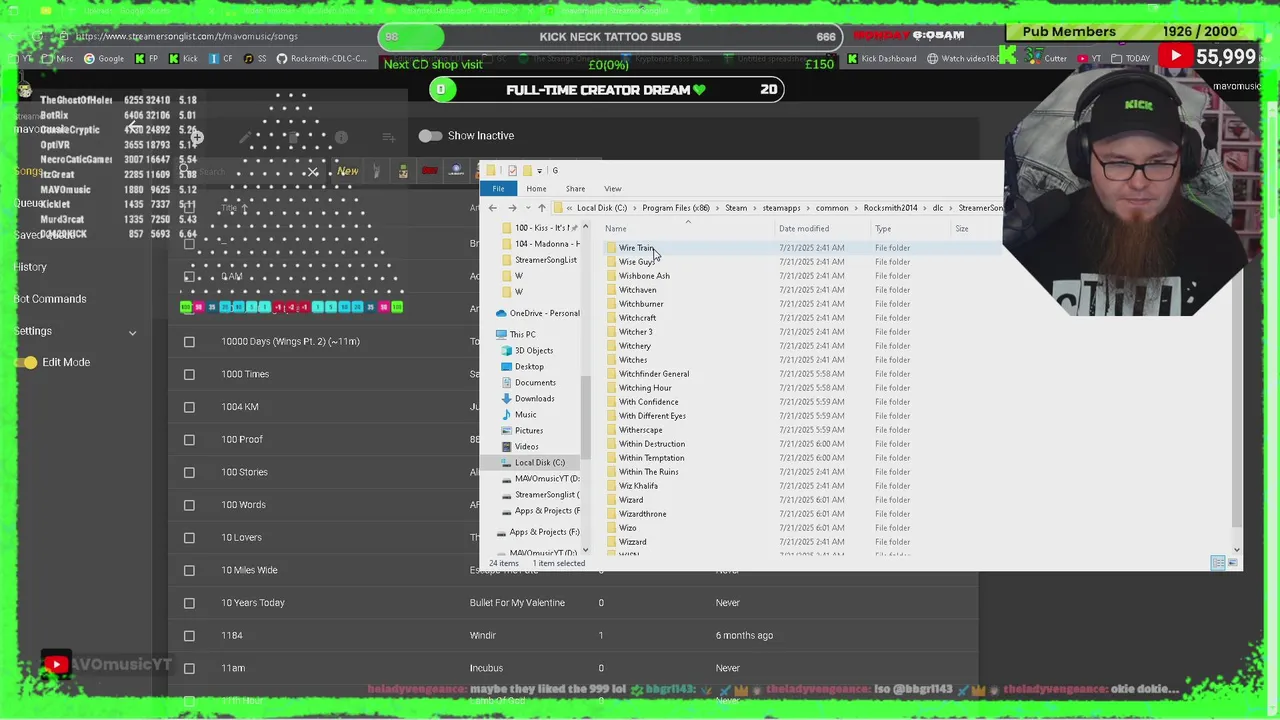Image resolution: width=1280 pixels, height=720 pixels.
Task: Toggle Show Inactive switch
Action: (431, 136)
